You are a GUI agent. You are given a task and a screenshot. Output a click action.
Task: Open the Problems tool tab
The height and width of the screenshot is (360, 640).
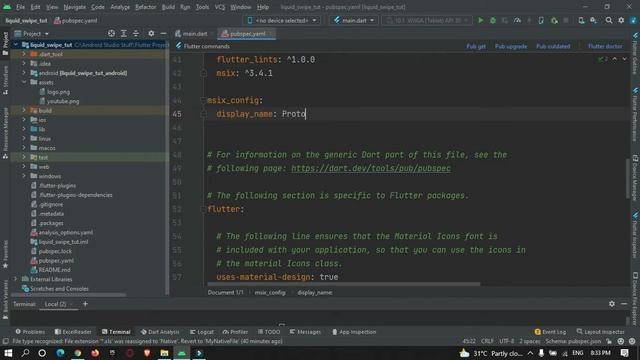30,332
